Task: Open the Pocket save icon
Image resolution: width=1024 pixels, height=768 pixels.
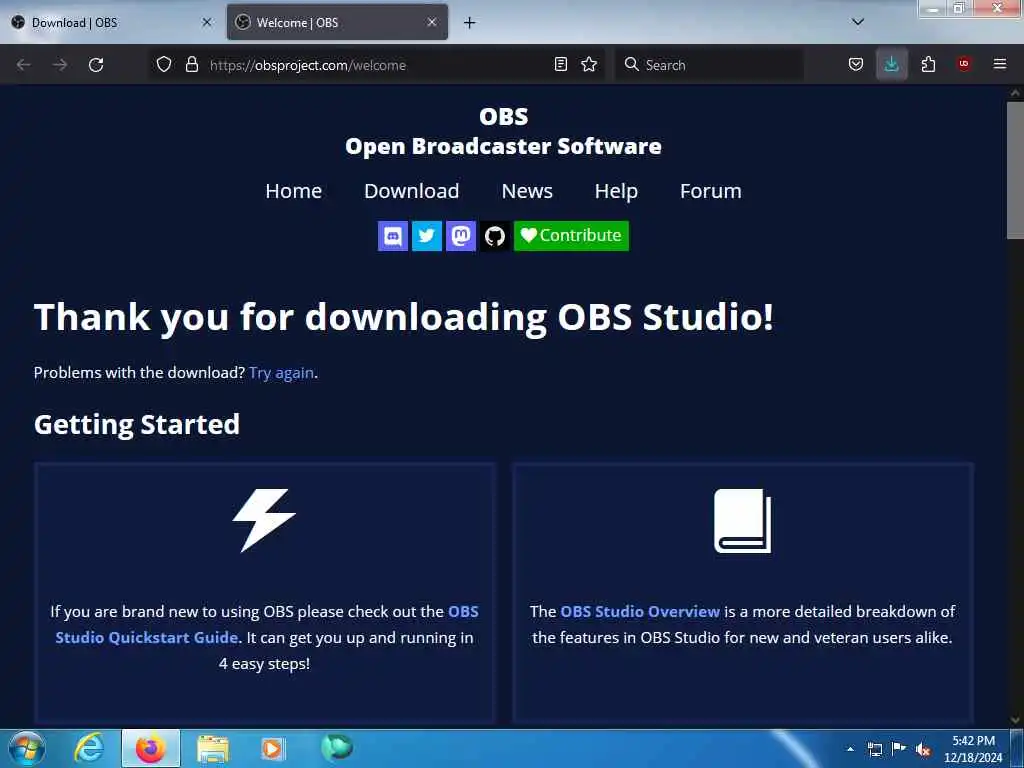Action: tap(856, 64)
